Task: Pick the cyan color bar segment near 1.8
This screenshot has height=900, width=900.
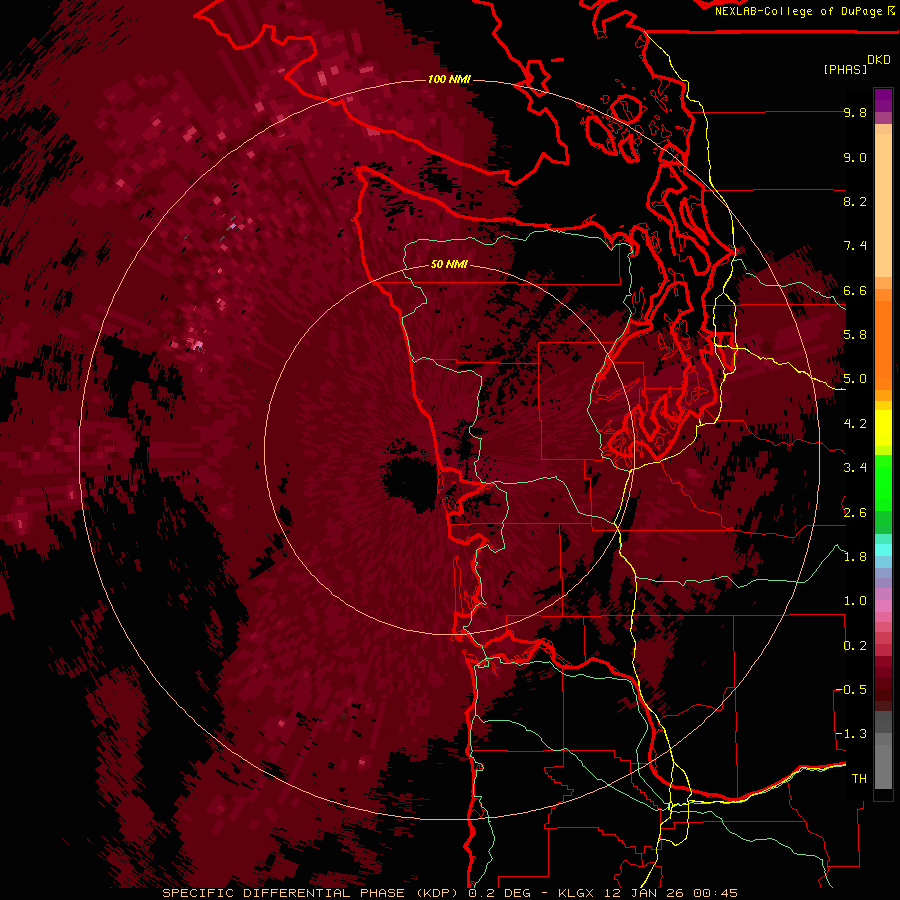Action: (x=883, y=550)
